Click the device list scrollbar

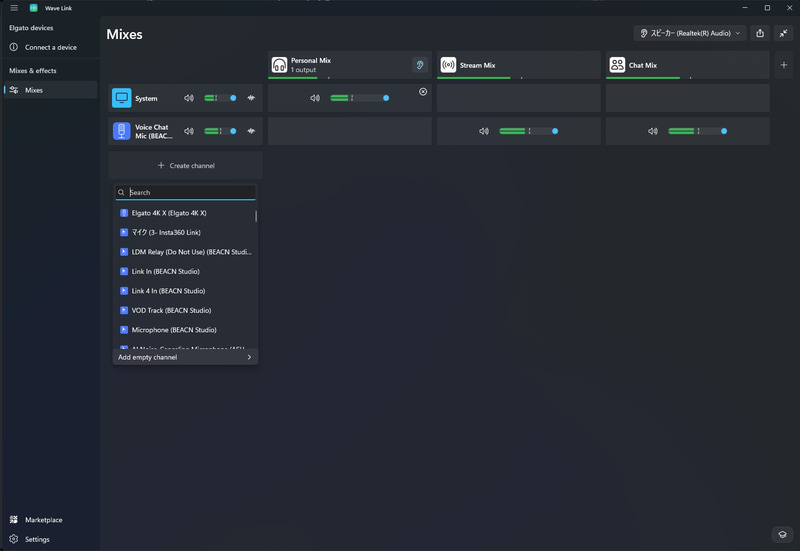click(x=256, y=216)
